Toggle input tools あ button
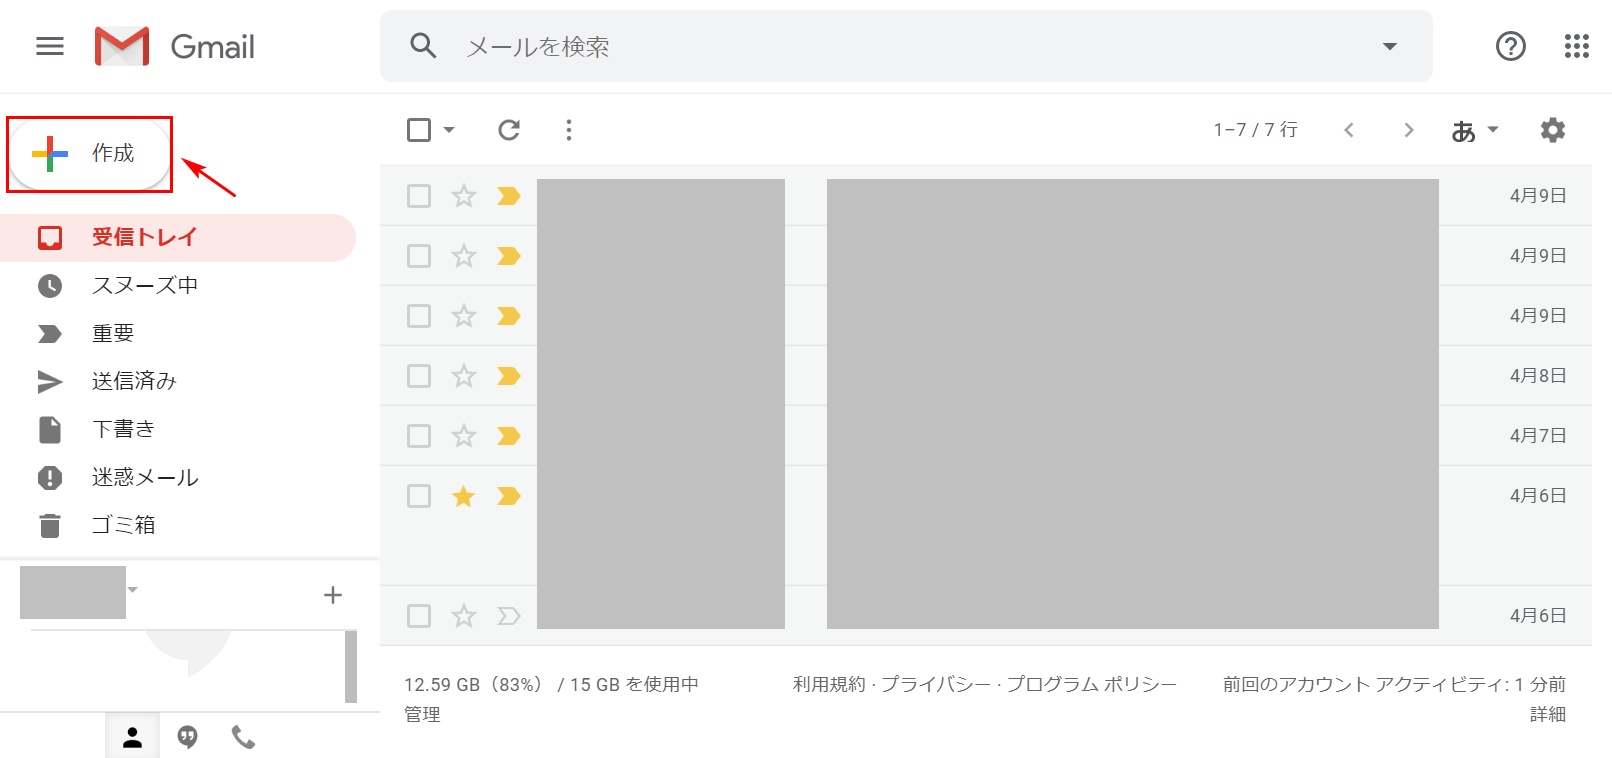The image size is (1612, 758). [x=1464, y=131]
